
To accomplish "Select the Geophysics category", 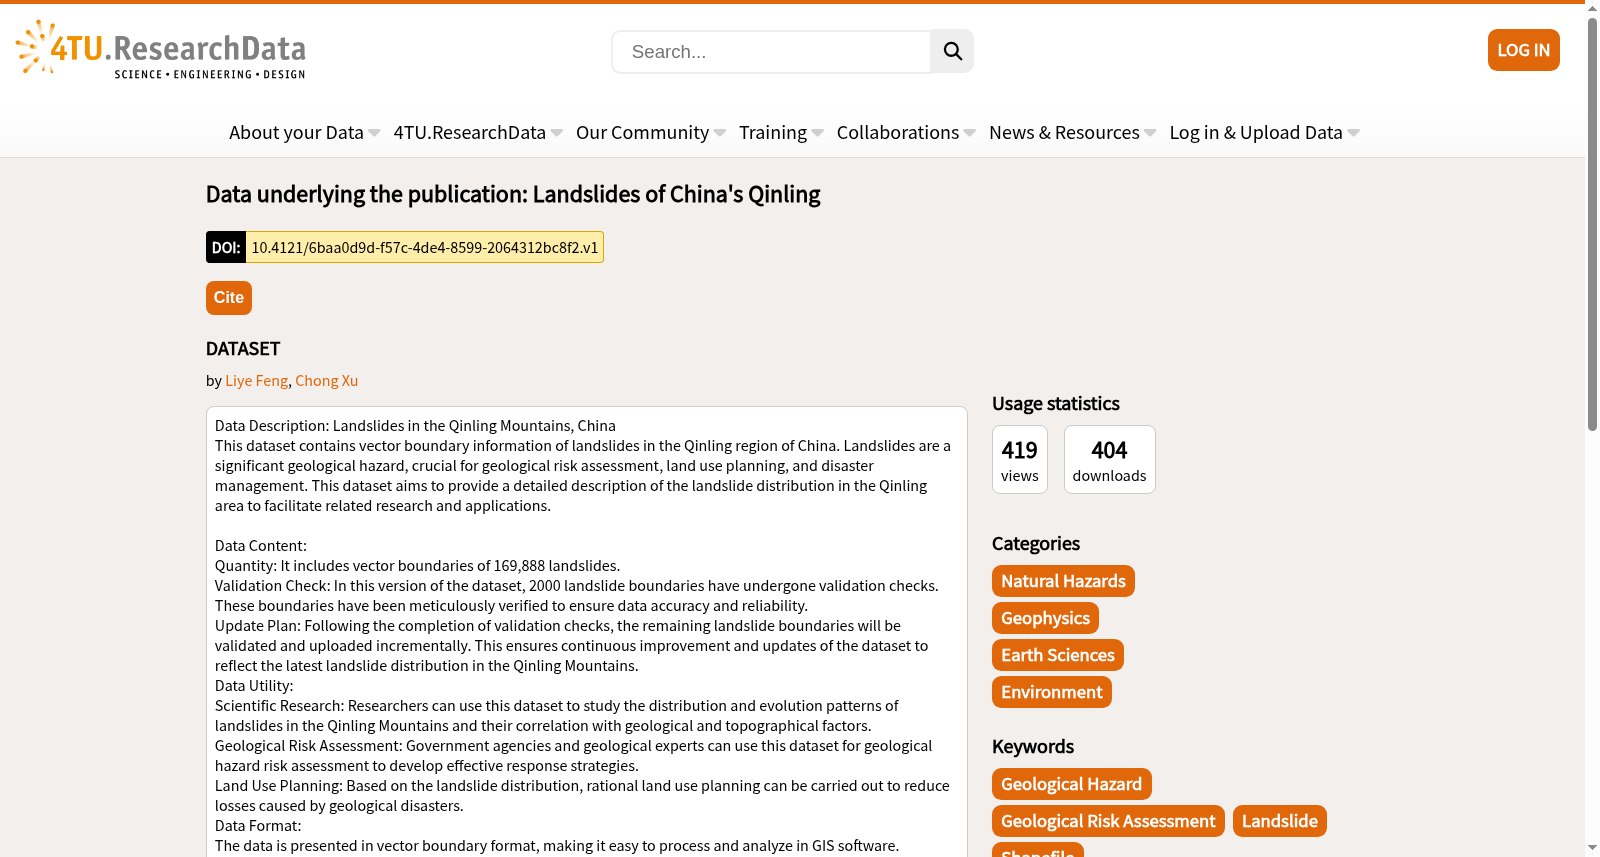I will coord(1045,618).
